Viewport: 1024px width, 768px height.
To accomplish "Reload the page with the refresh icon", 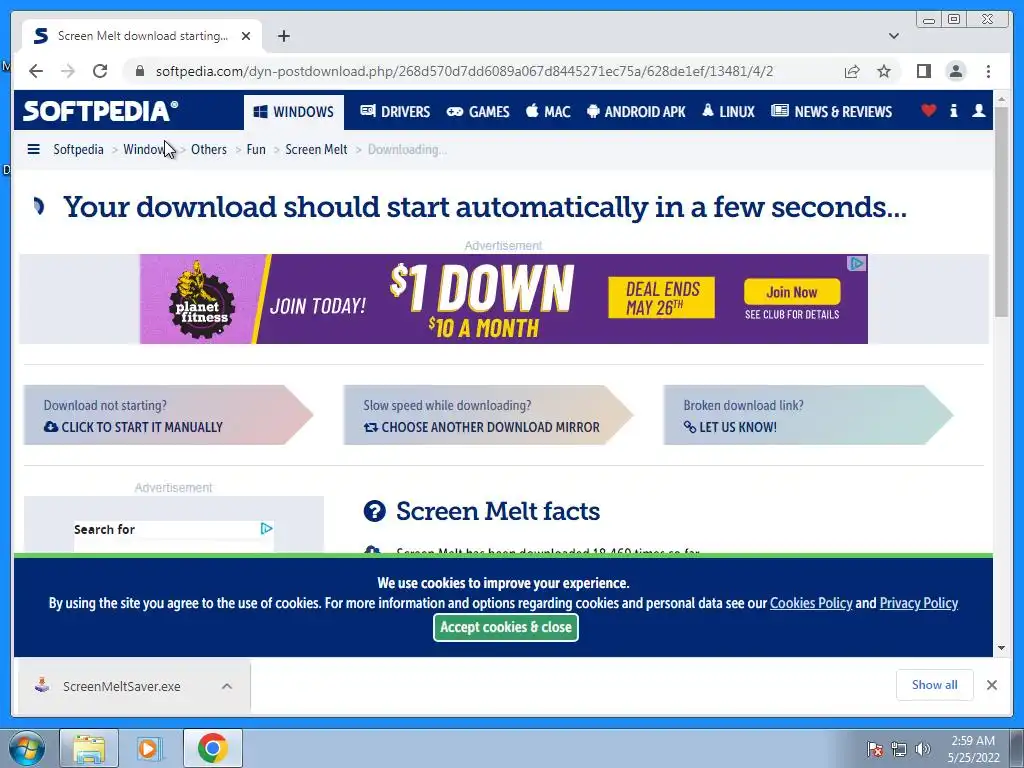I will [x=99, y=71].
